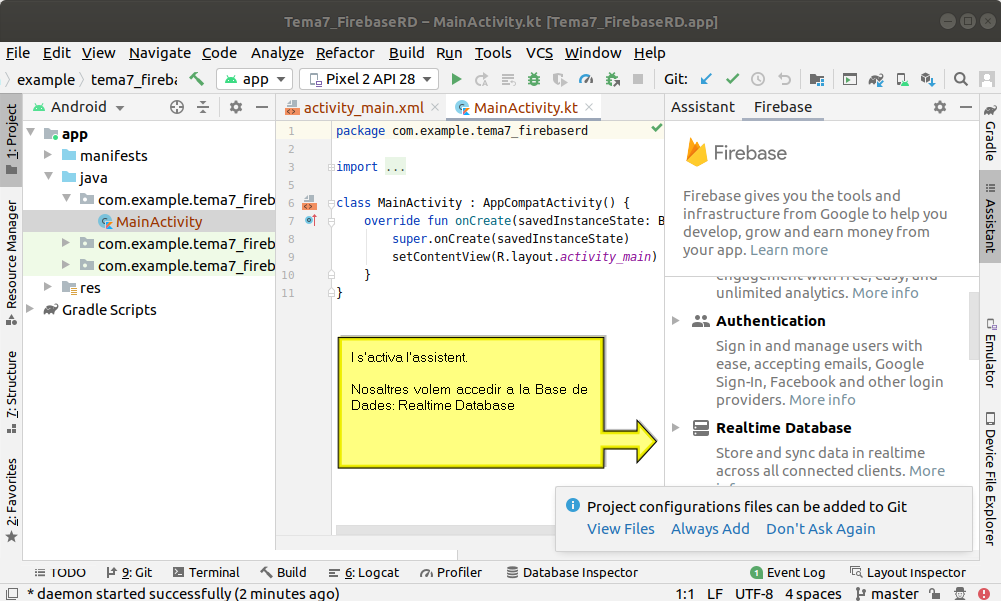Click master branch in status bar
The width and height of the screenshot is (1001, 601).
(x=886, y=593)
